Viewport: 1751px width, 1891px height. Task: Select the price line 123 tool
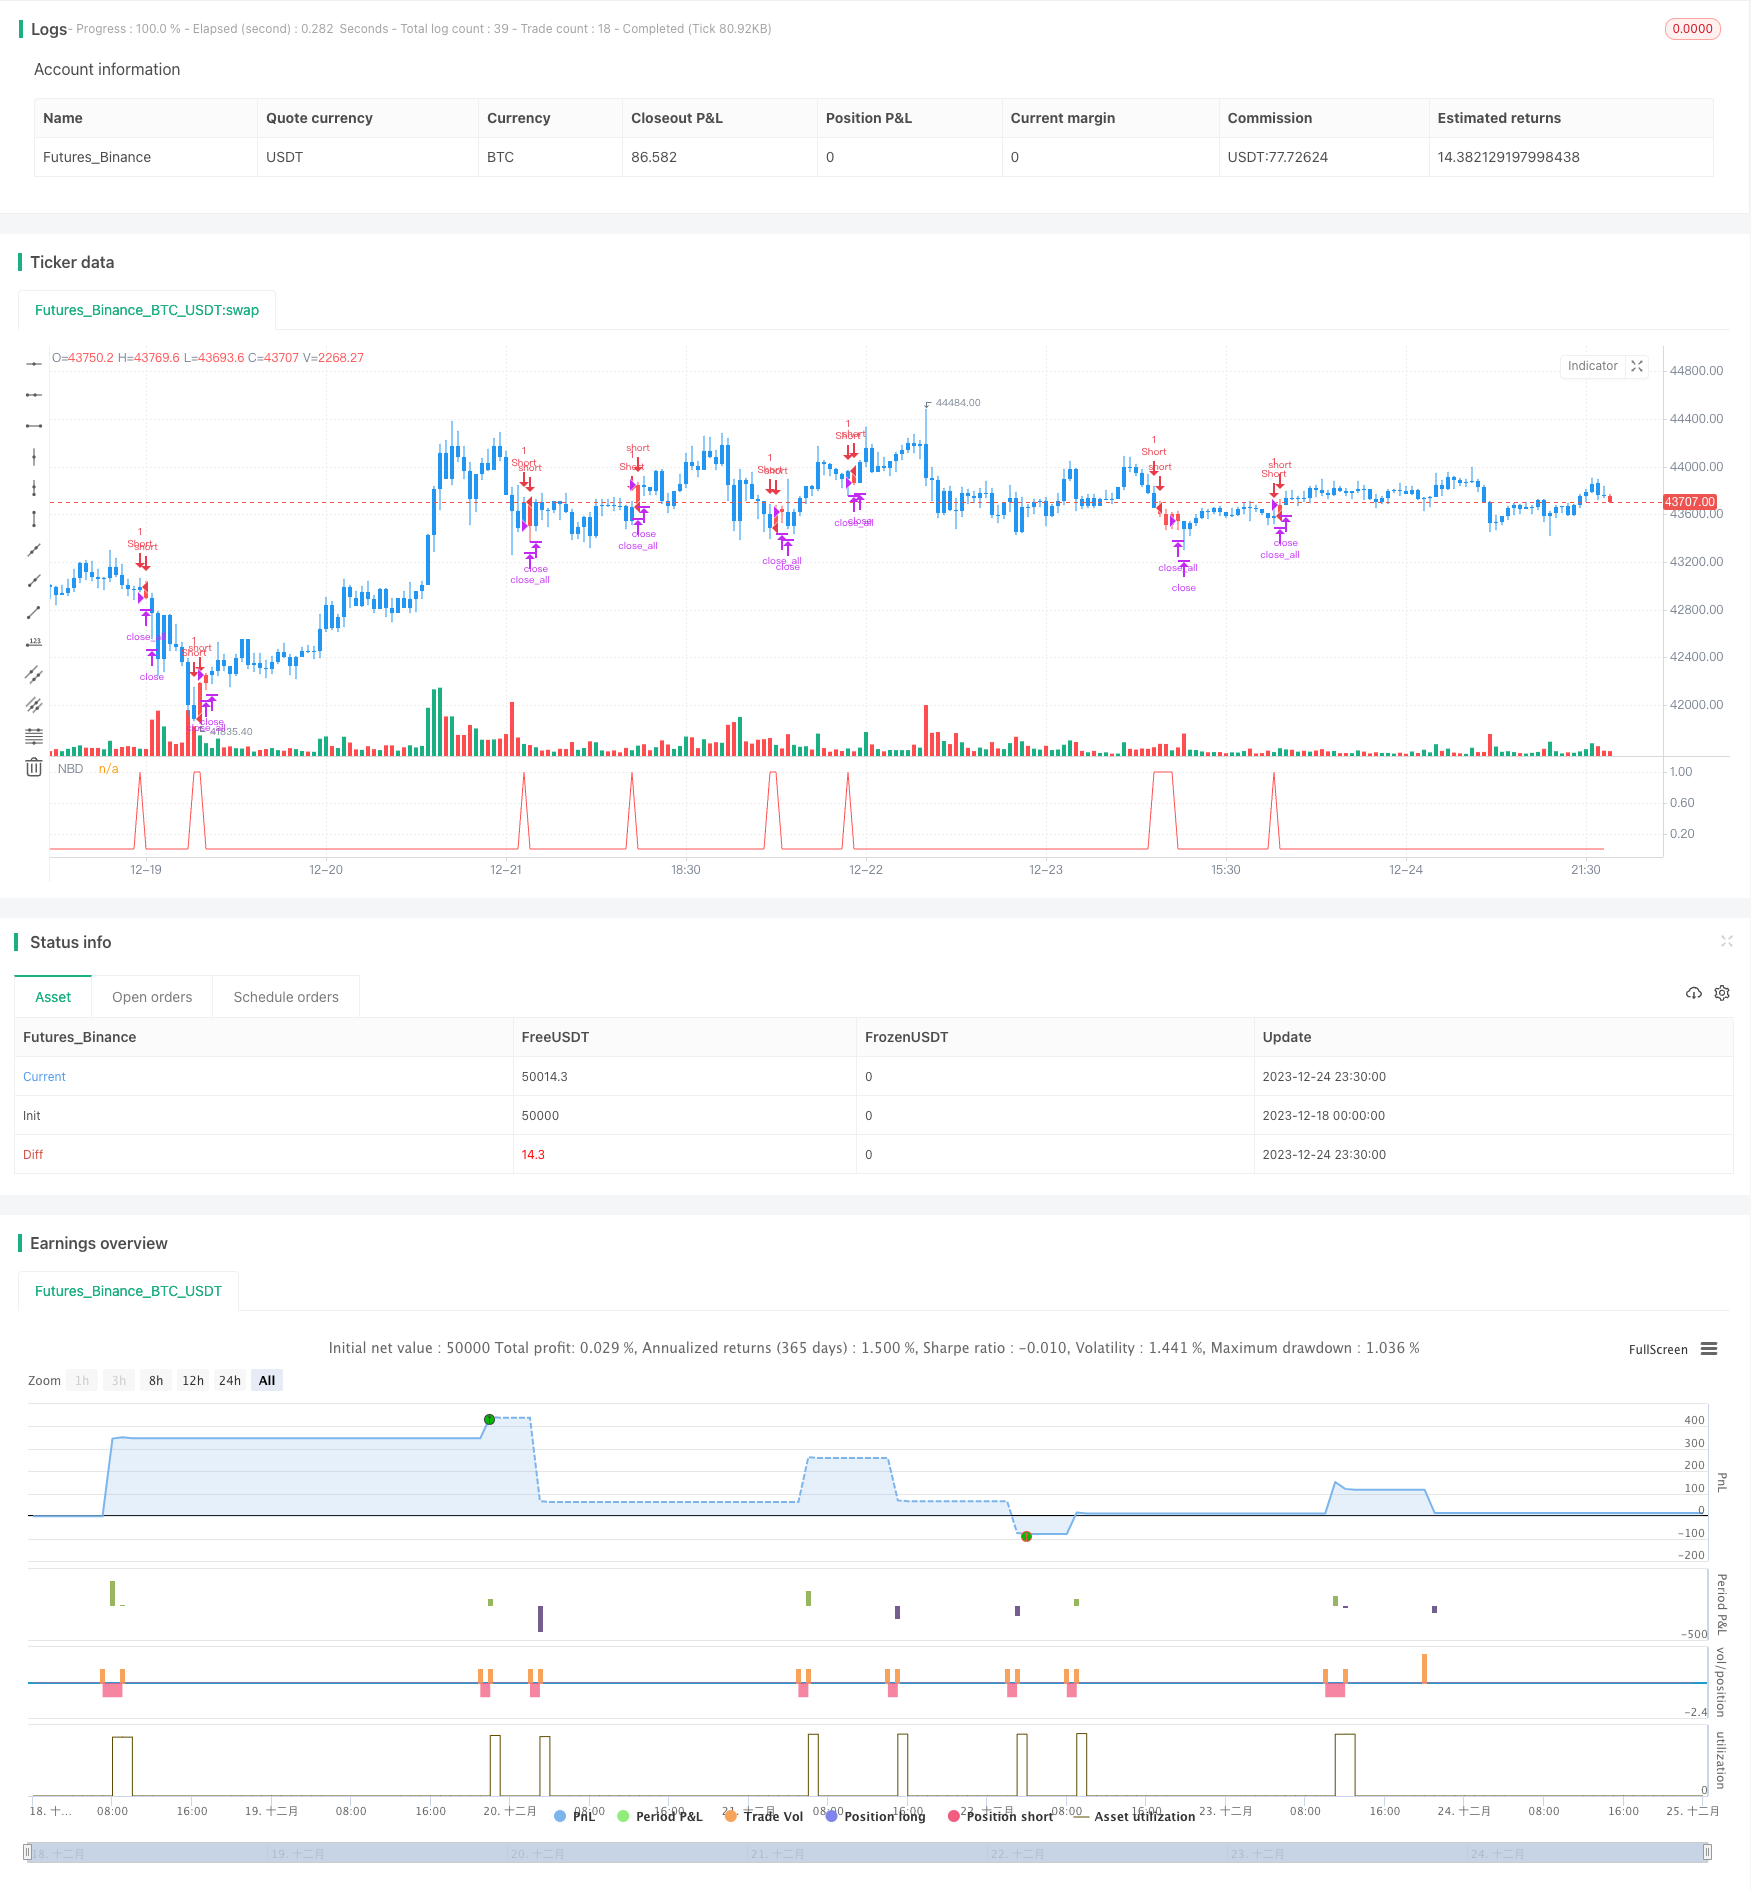pos(34,643)
